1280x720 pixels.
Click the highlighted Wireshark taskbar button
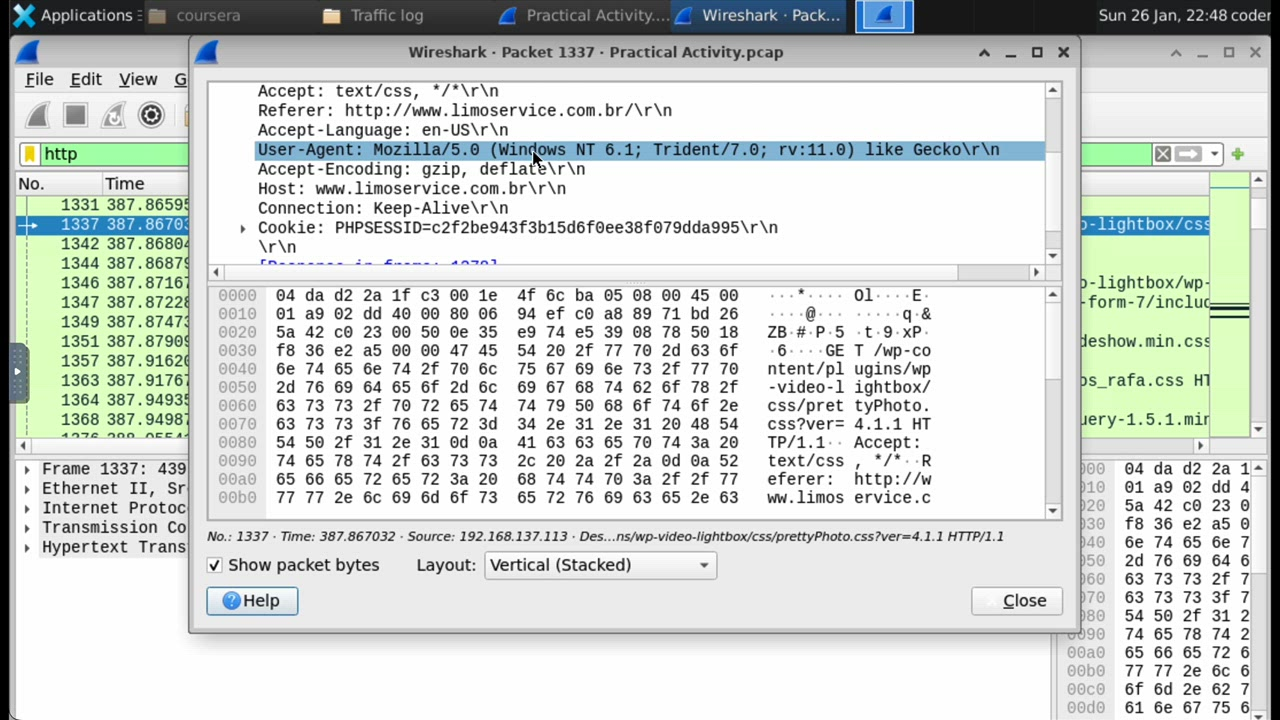pyautogui.click(x=884, y=15)
